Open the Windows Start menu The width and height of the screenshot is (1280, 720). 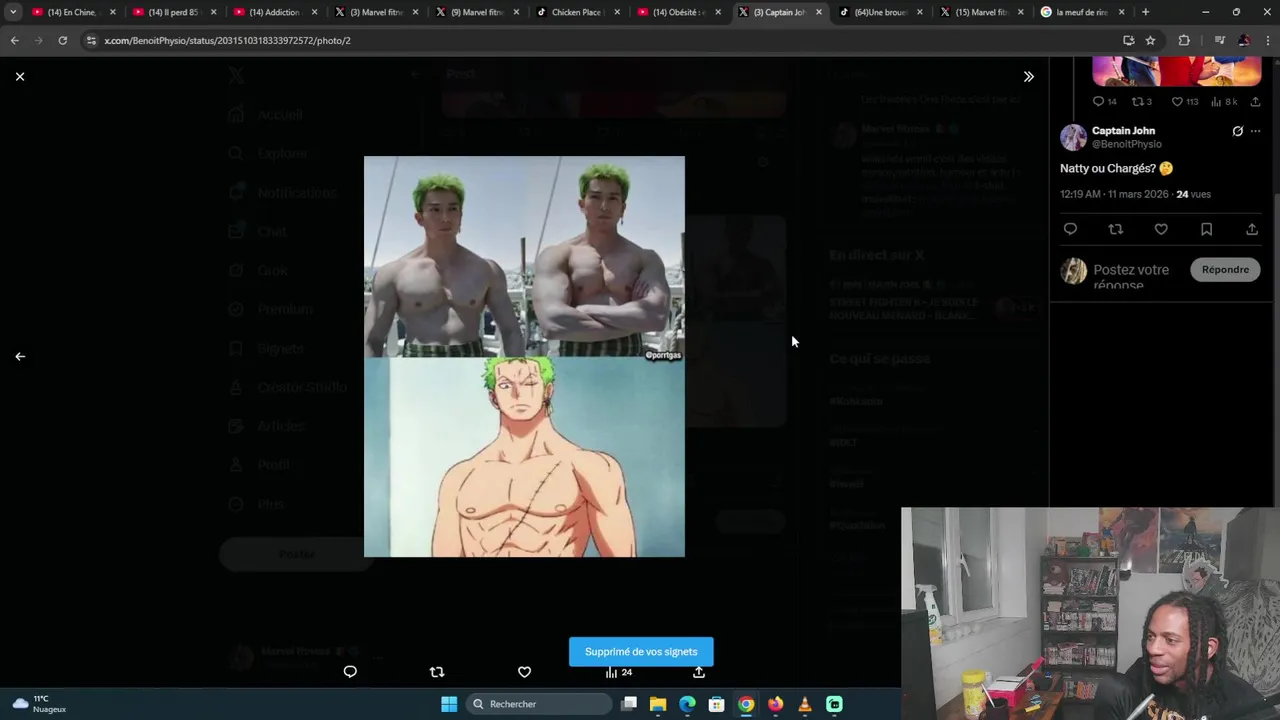[449, 704]
